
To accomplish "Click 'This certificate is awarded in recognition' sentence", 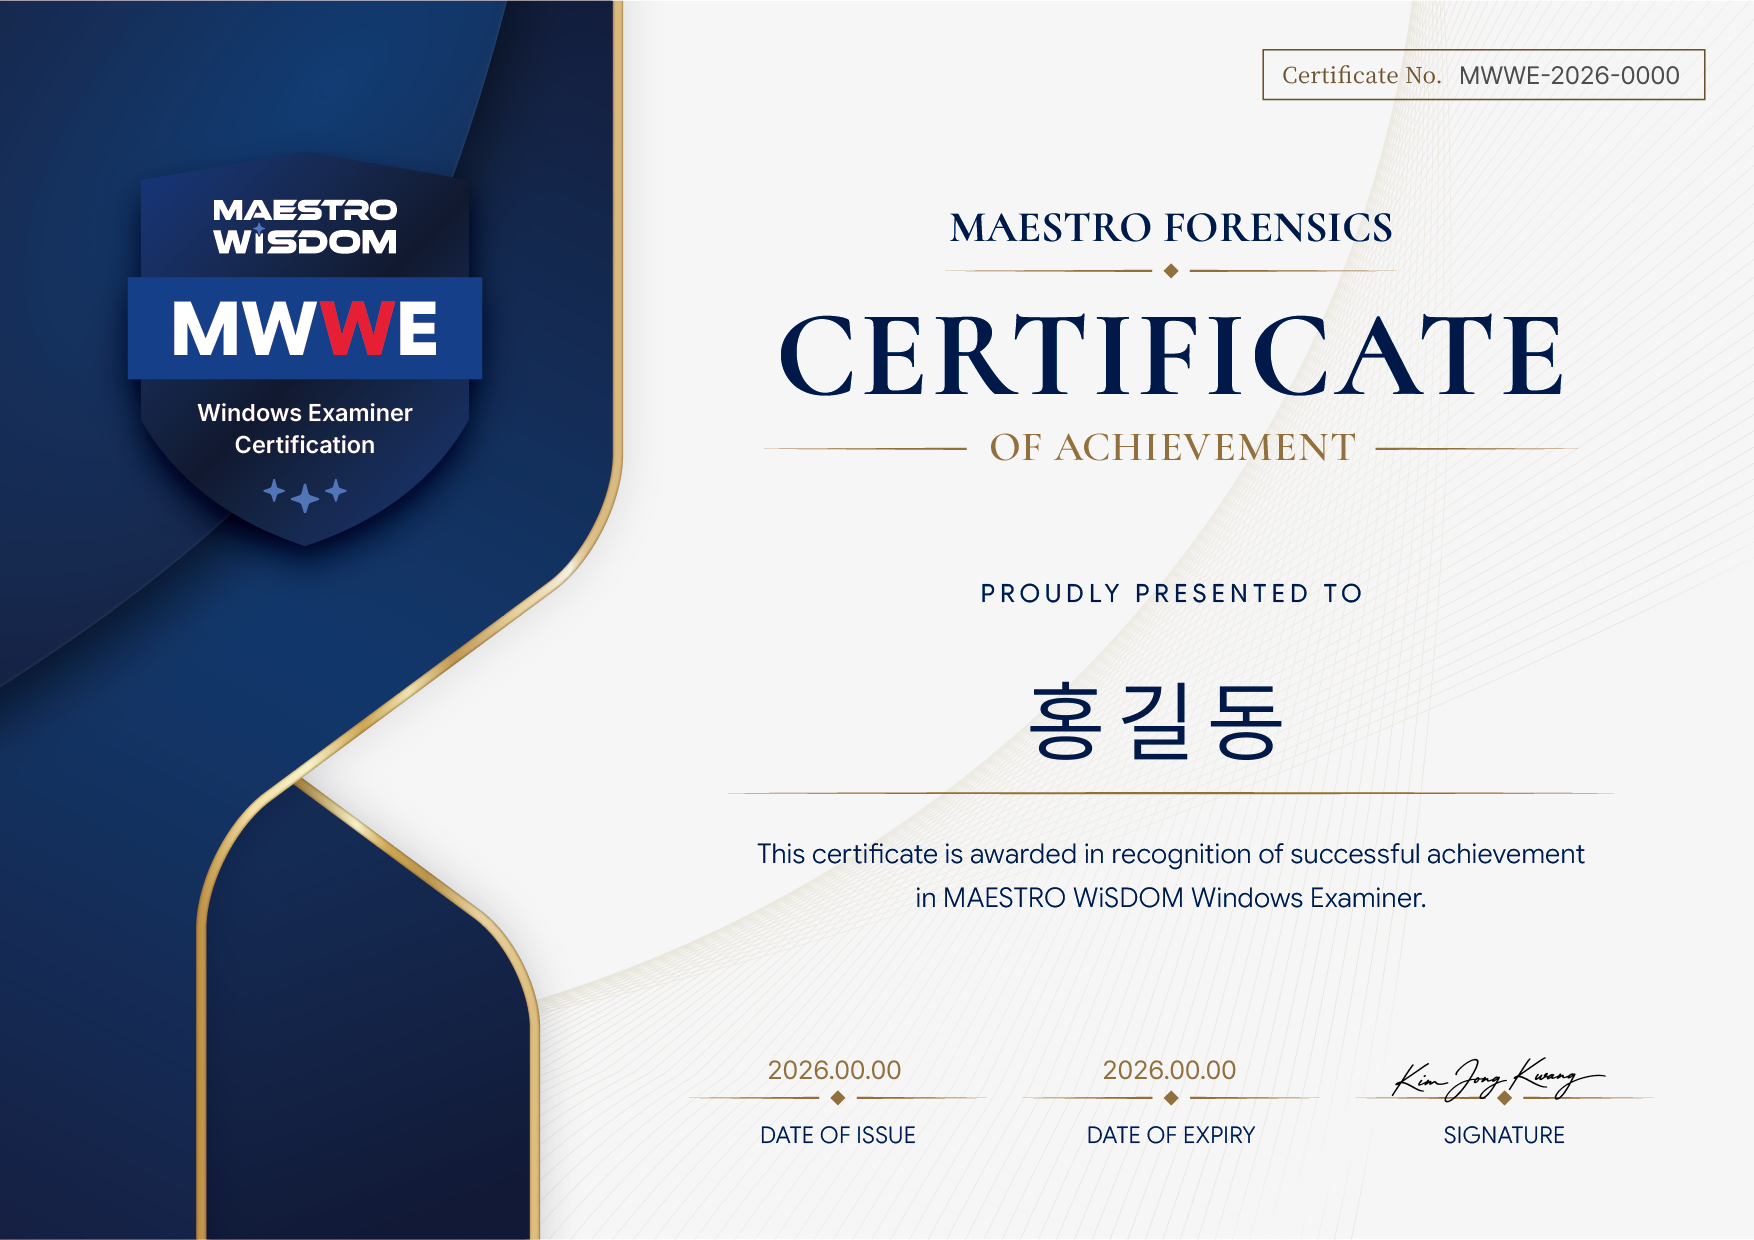I will coord(1171,854).
